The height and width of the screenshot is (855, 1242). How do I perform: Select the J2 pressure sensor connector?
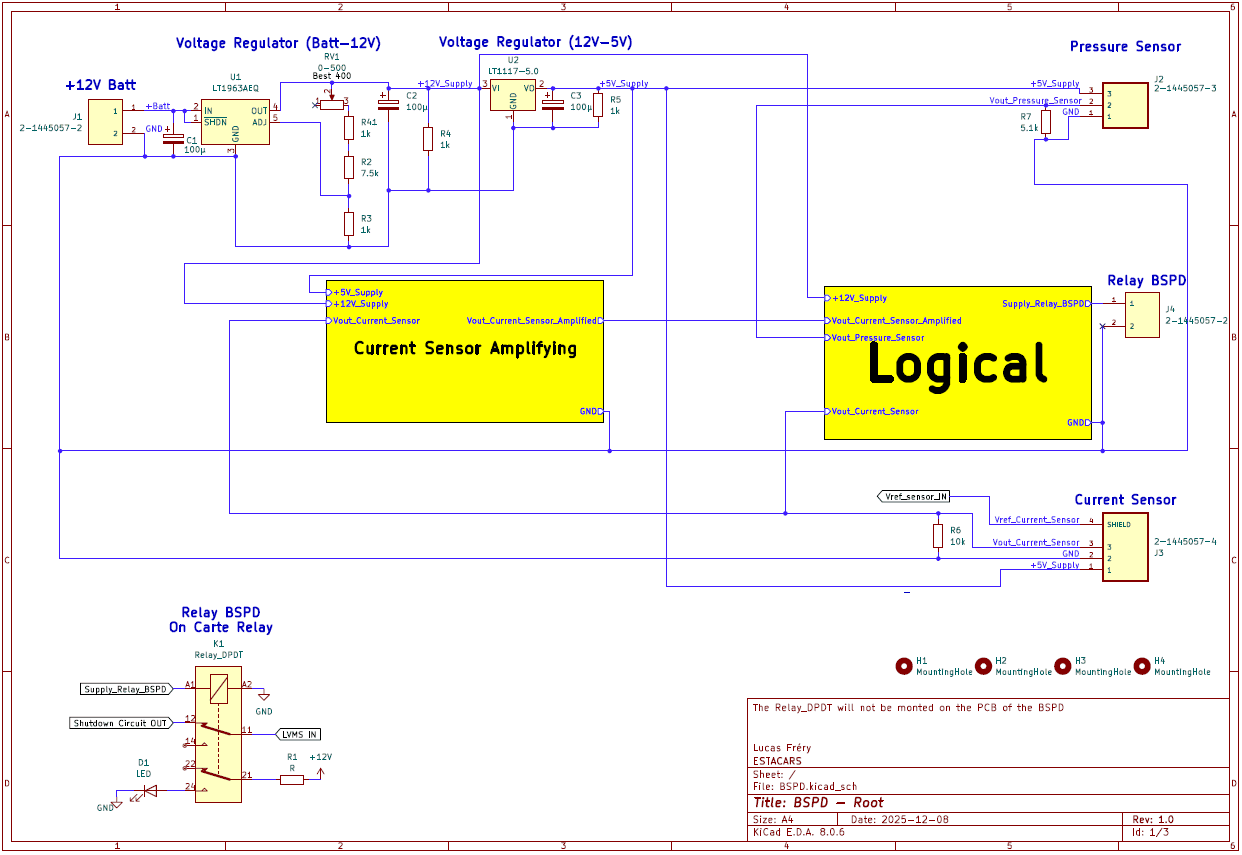[x=1125, y=106]
